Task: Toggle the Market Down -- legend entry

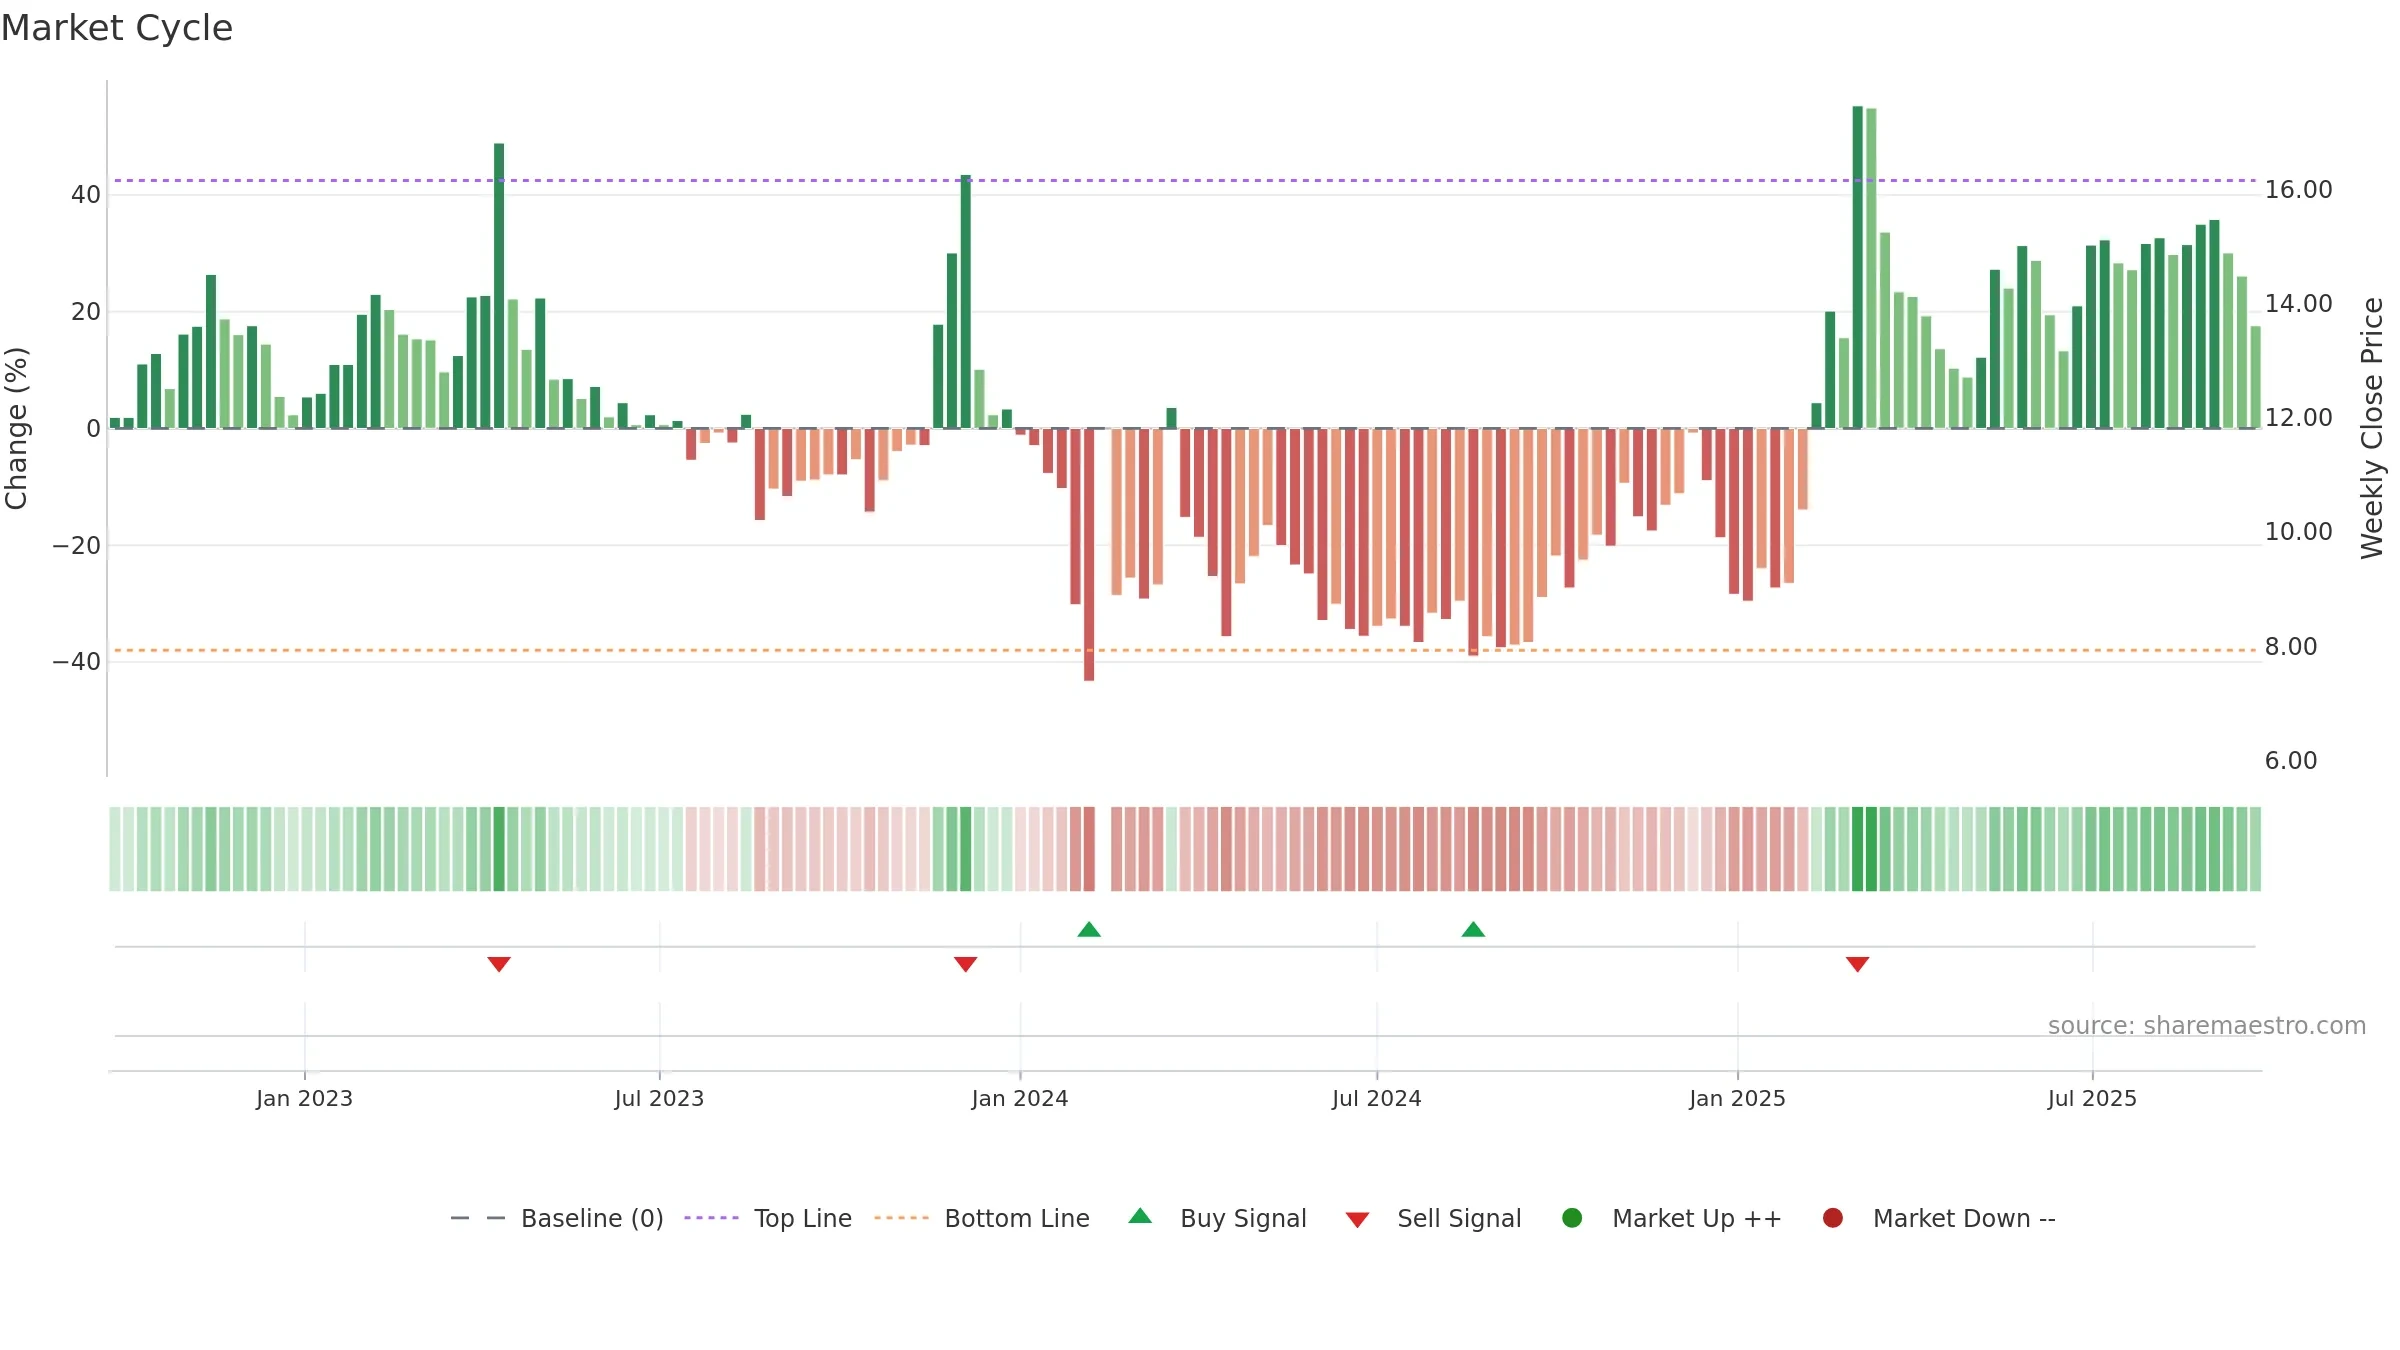Action: pyautogui.click(x=1938, y=1218)
